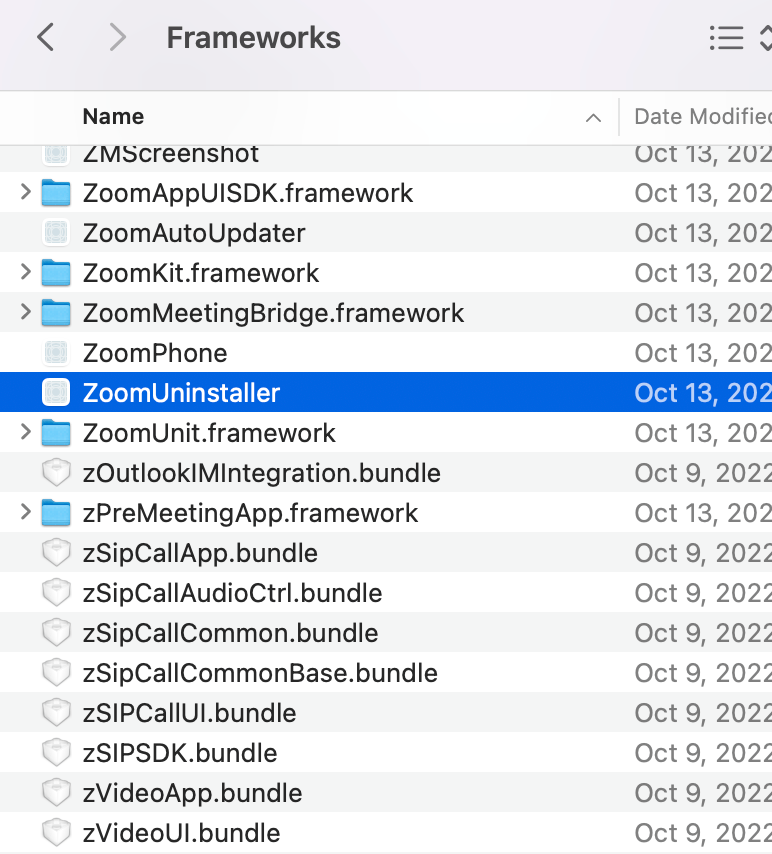Expand the ZoomAppUISDK.framework folder

click(x=26, y=192)
